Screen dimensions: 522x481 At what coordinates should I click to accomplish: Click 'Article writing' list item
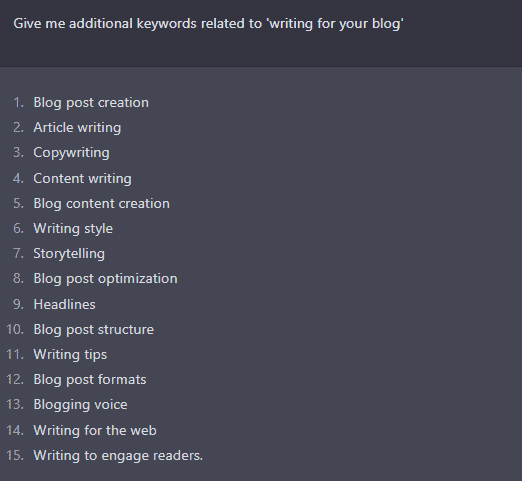point(77,128)
